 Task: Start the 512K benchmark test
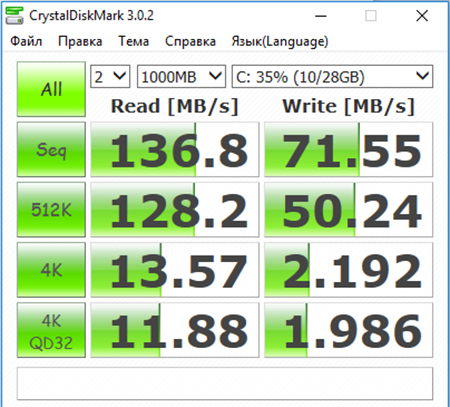click(x=51, y=210)
